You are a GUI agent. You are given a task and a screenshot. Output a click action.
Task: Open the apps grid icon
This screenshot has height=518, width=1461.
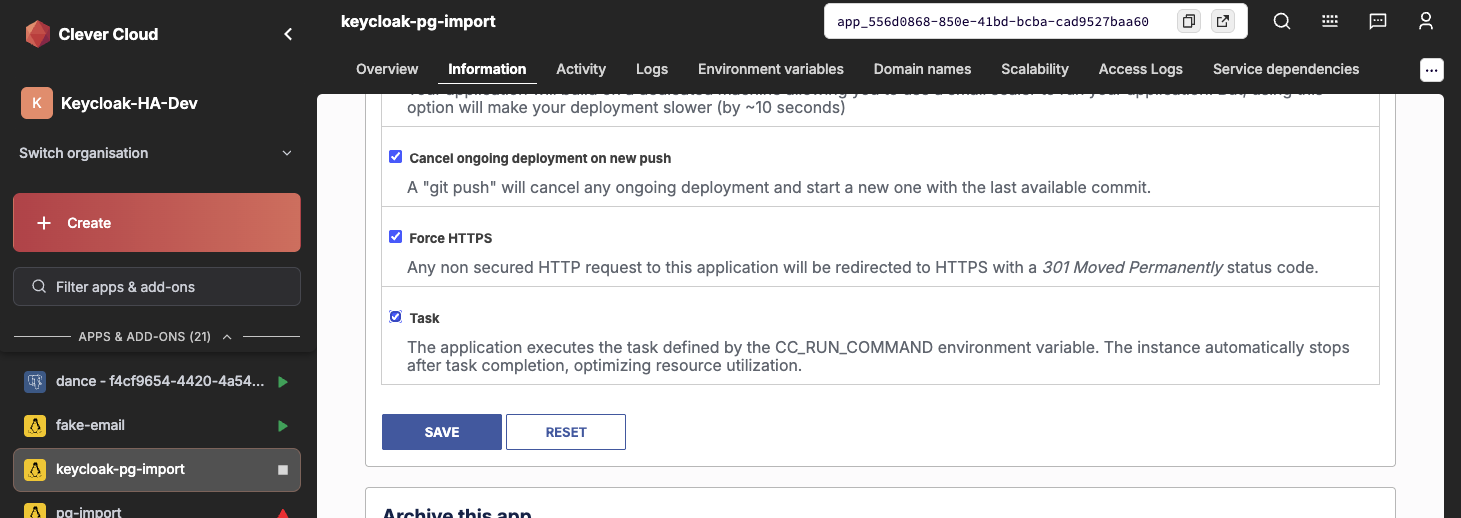tap(1330, 21)
